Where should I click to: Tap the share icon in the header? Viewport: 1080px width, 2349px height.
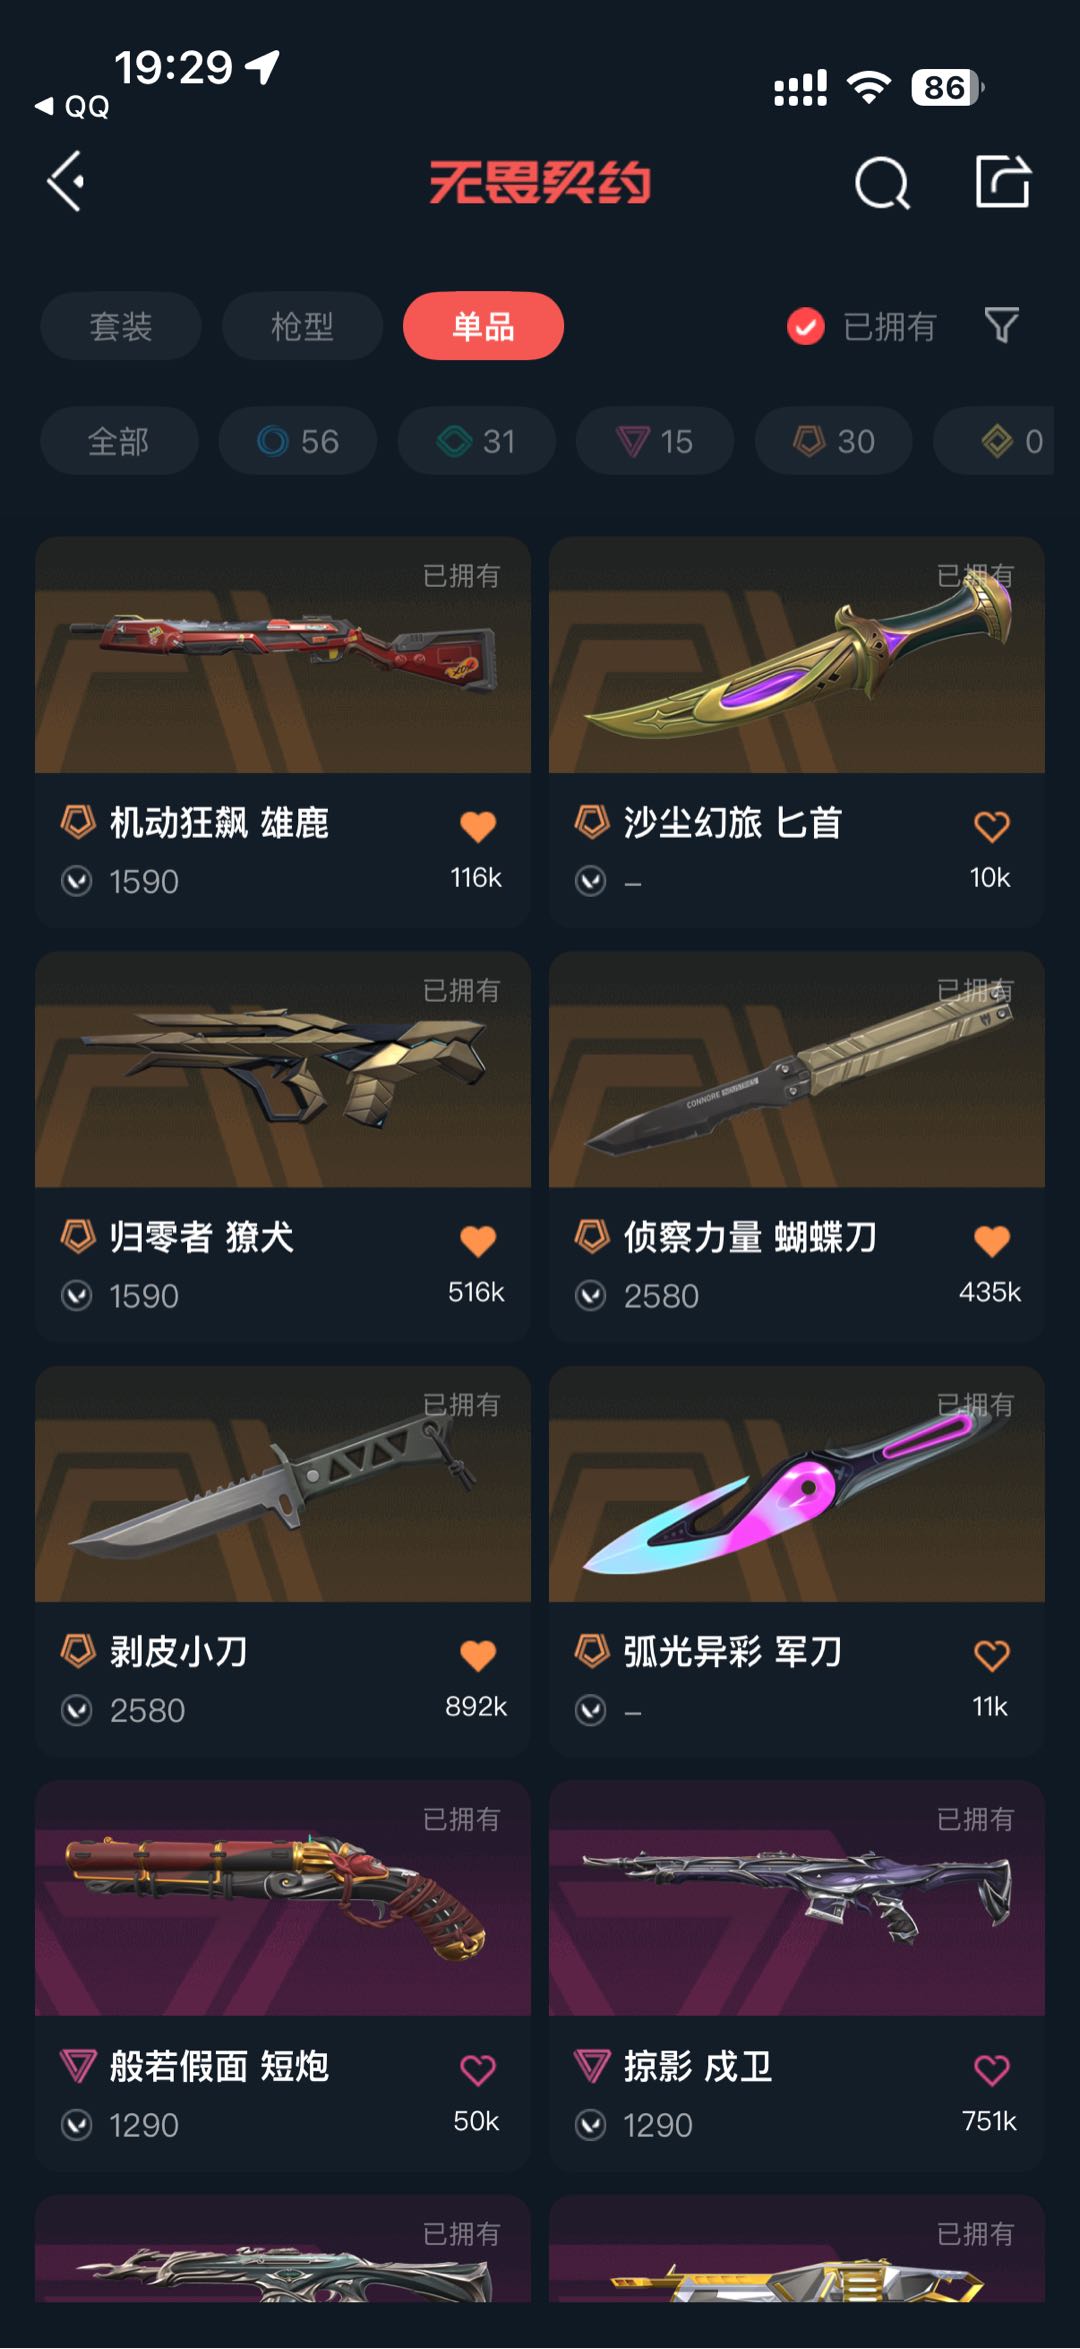point(1002,182)
